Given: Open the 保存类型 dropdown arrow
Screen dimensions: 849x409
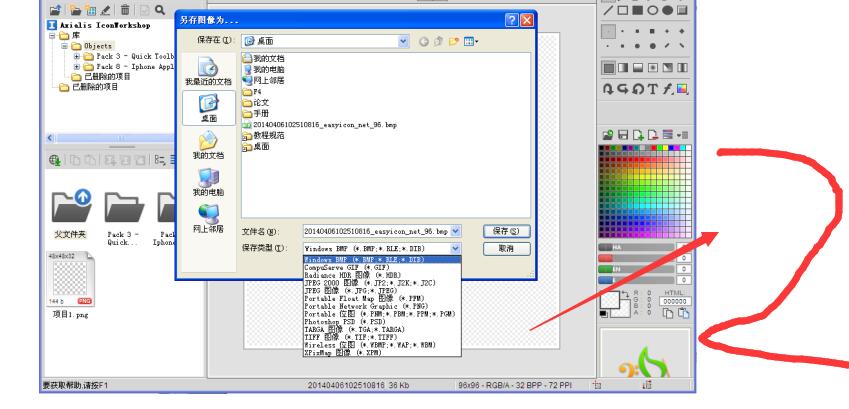Looking at the screenshot, I should (456, 248).
